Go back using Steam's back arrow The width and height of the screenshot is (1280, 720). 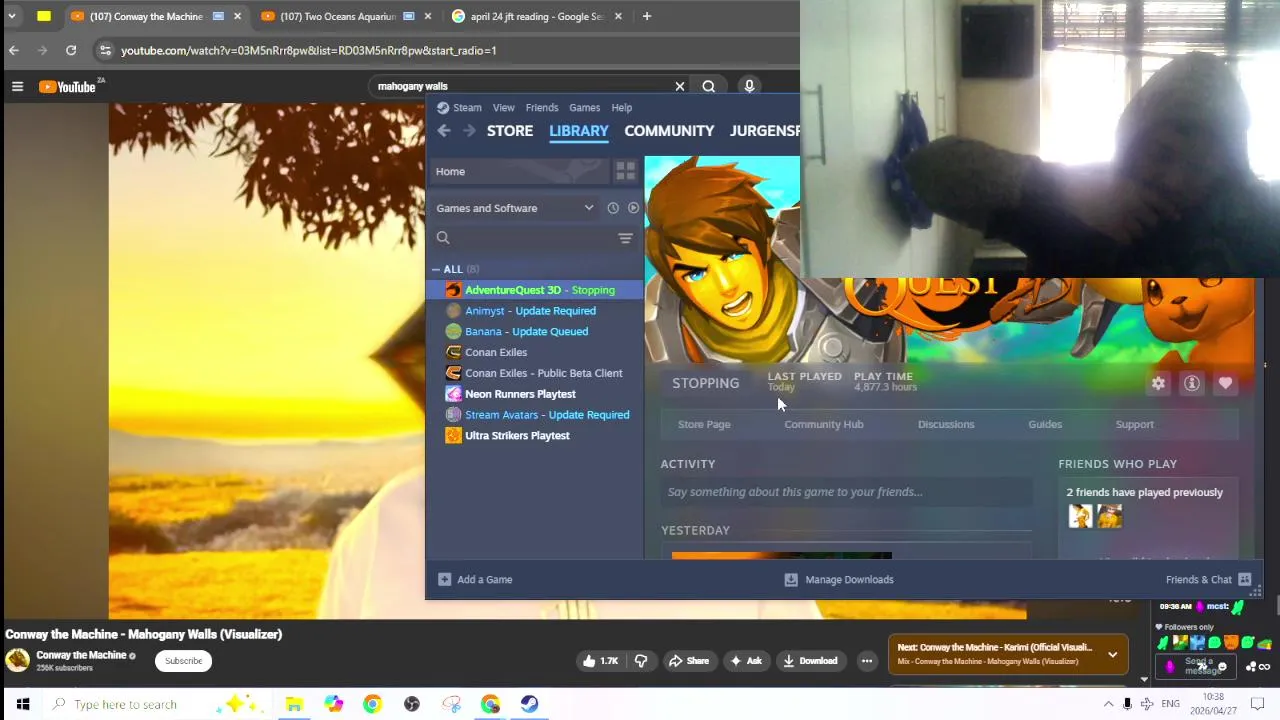pos(444,131)
